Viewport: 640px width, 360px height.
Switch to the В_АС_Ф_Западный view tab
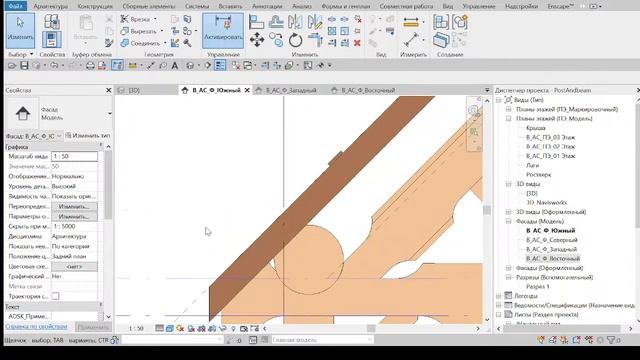(291, 90)
